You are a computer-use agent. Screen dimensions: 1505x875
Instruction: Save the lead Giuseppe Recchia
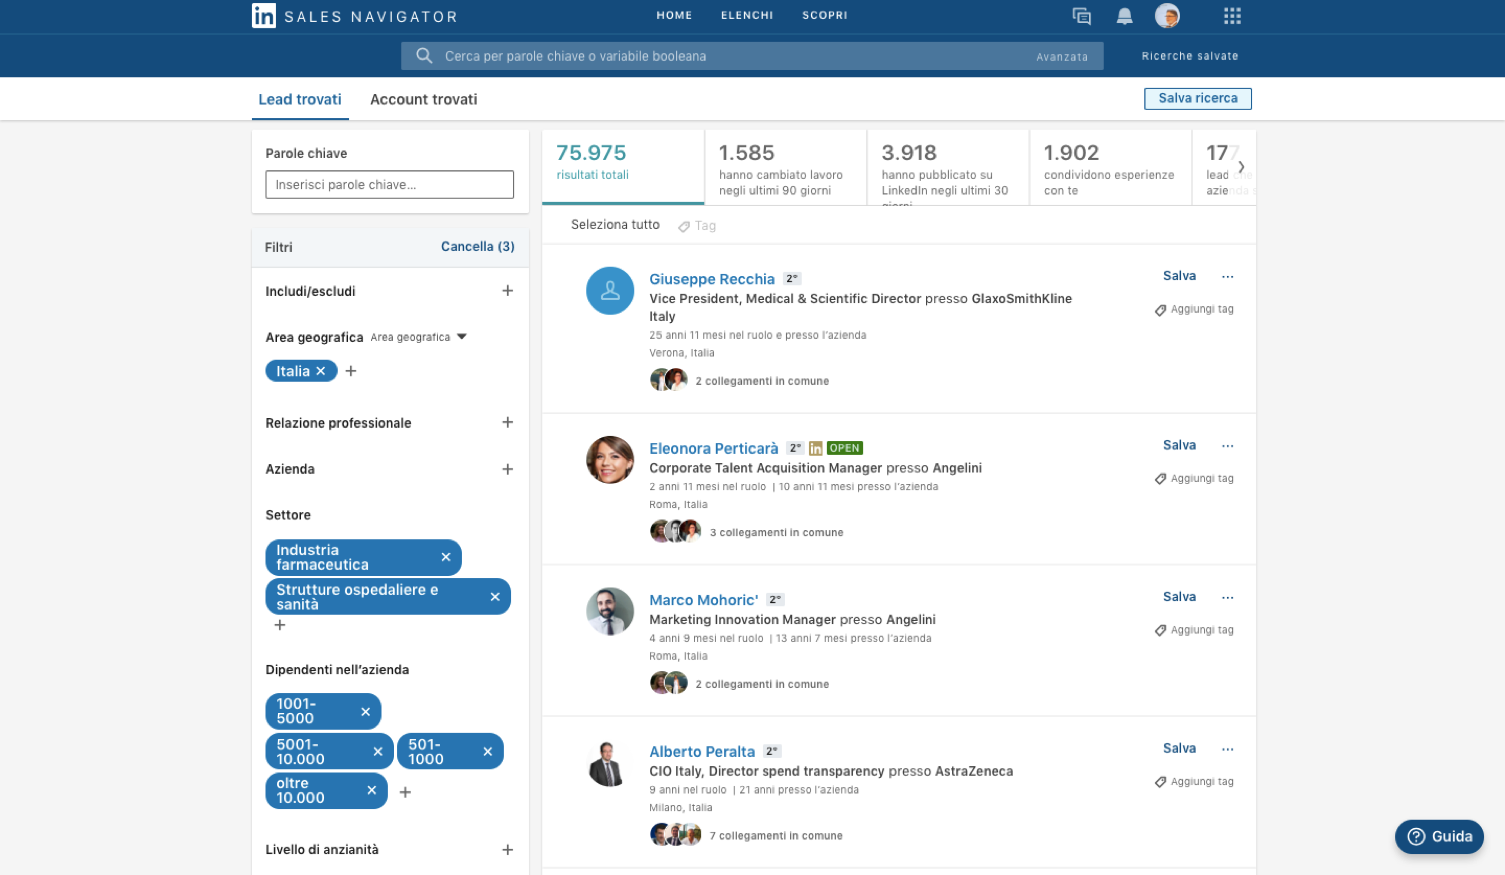[x=1180, y=276]
